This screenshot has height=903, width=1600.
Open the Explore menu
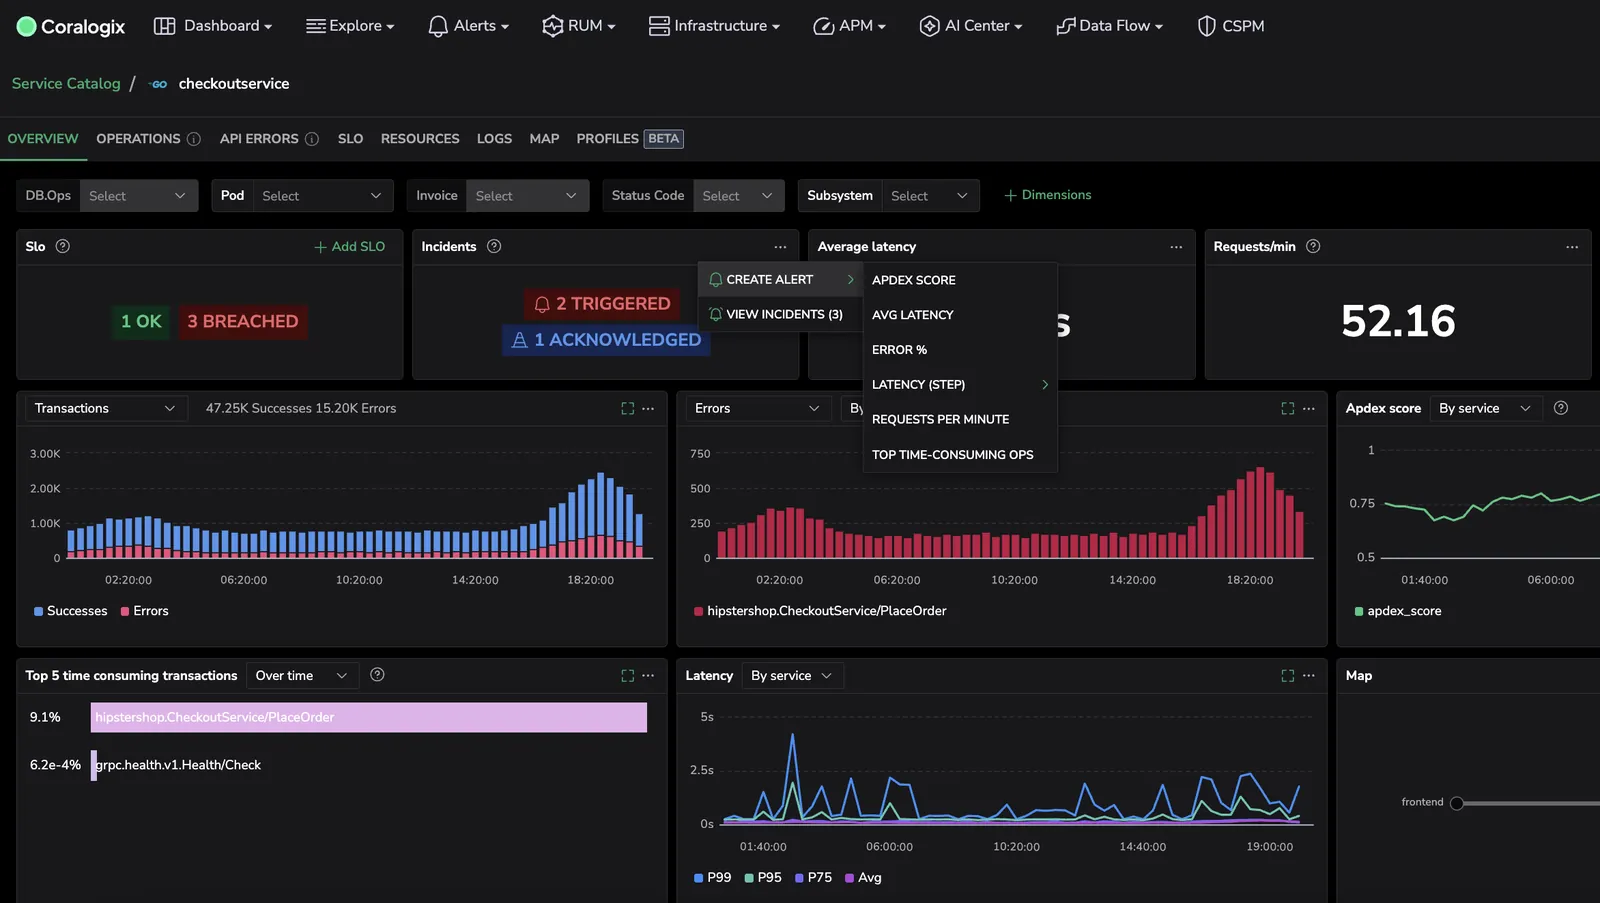click(350, 26)
